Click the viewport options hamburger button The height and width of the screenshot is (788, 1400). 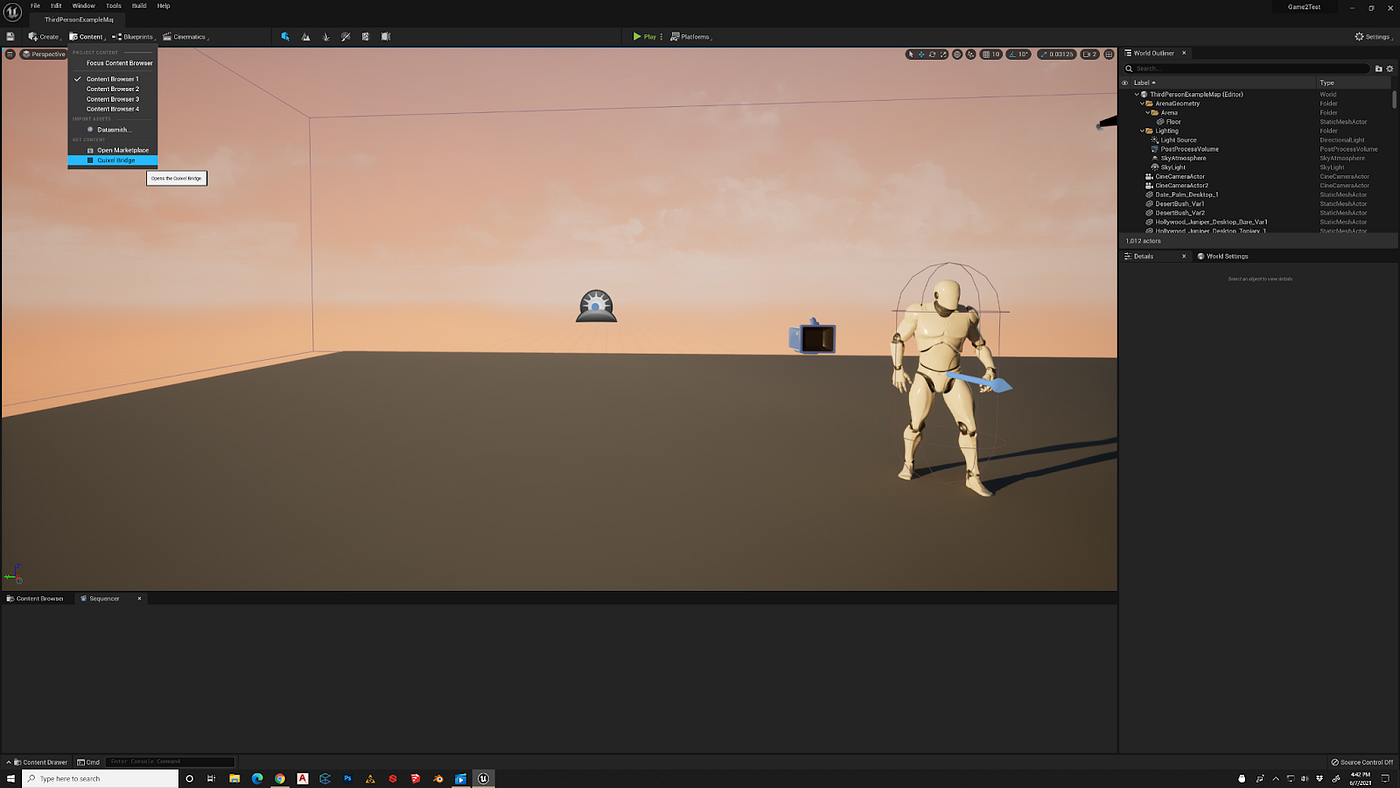[10, 54]
